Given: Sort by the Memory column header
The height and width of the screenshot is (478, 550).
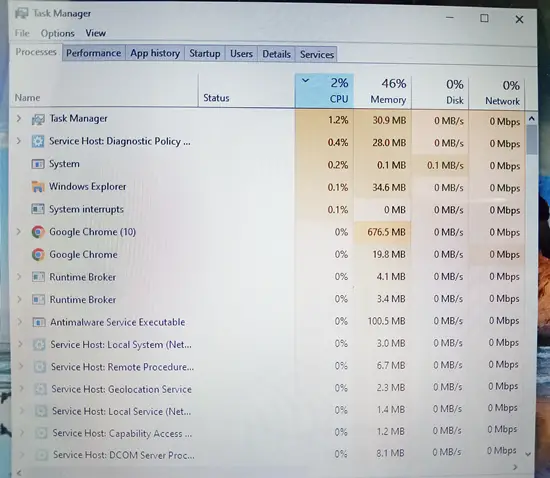Looking at the screenshot, I should (x=382, y=91).
